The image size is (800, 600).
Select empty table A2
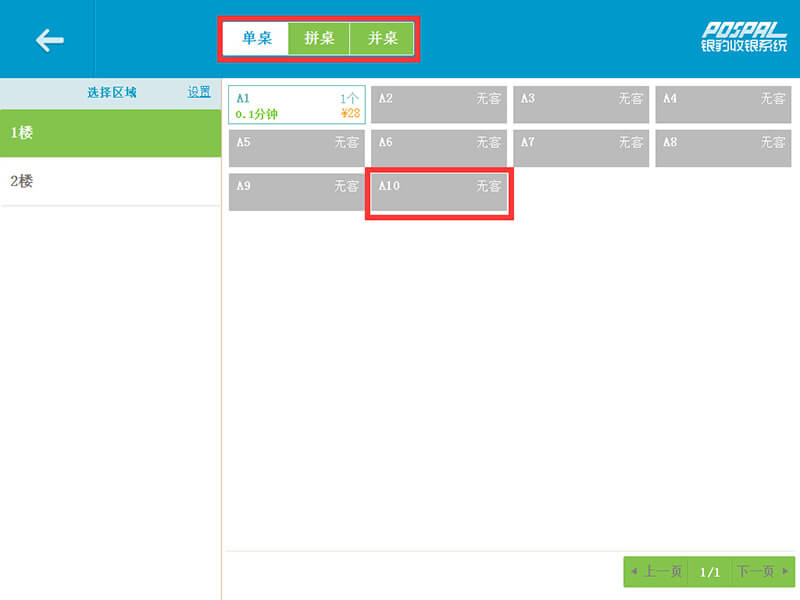click(x=439, y=105)
